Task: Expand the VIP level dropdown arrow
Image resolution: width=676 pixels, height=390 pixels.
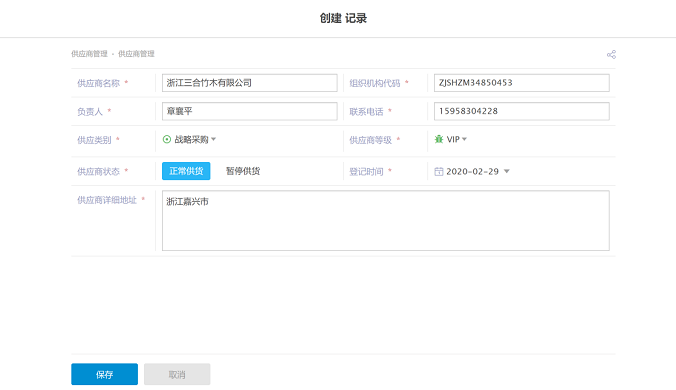Action: coord(464,139)
